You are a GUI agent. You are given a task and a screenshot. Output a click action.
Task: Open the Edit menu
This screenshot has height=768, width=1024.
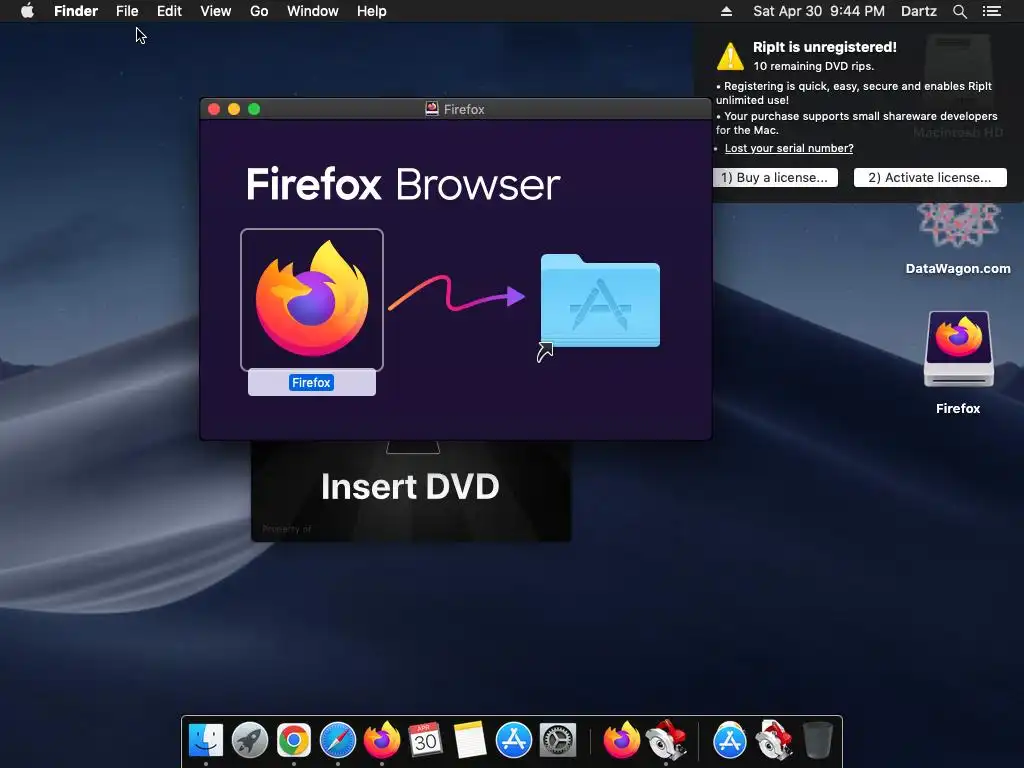pos(169,11)
